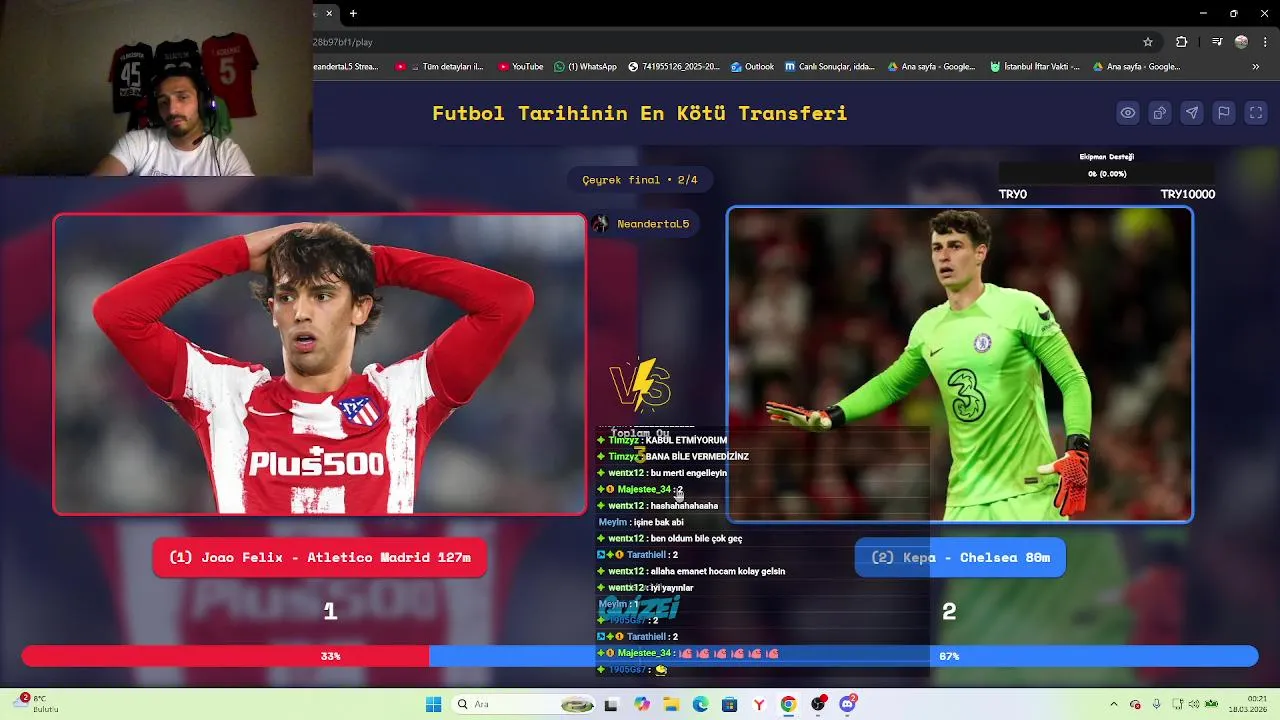The width and height of the screenshot is (1280, 720).
Task: Open Yandex browser from the taskbar
Action: pos(759,704)
